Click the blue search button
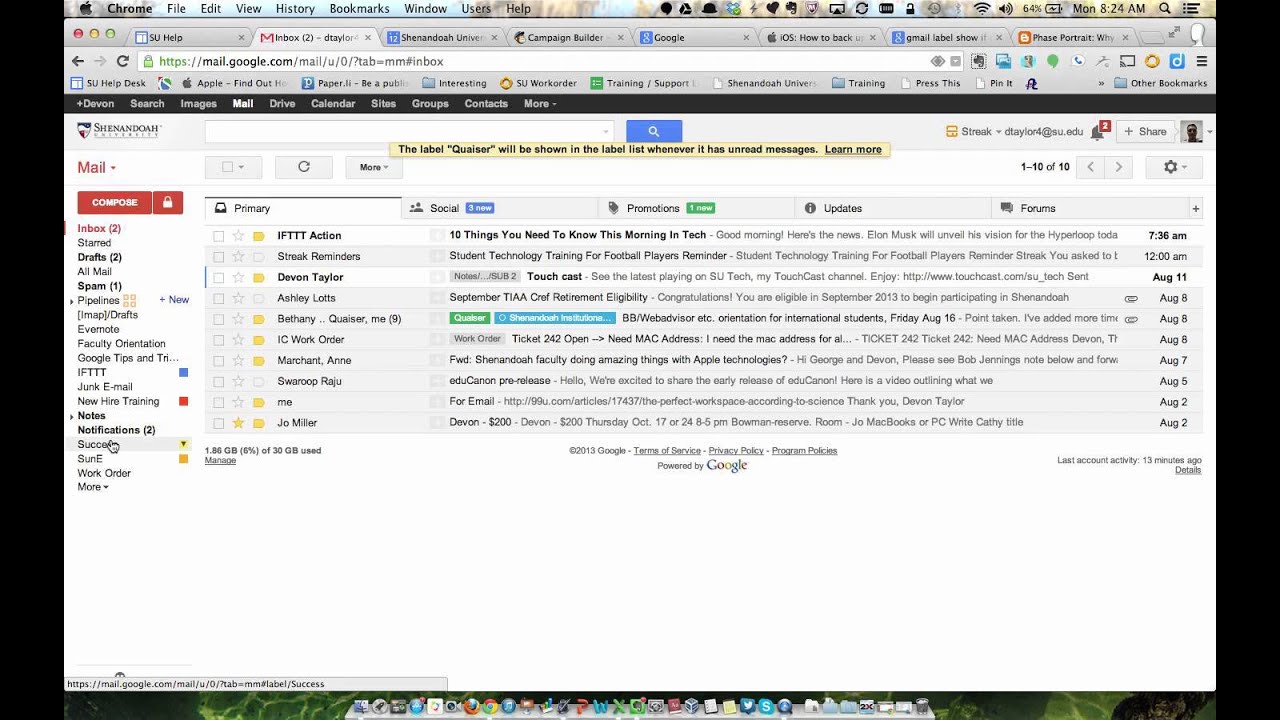The height and width of the screenshot is (720, 1280). pyautogui.click(x=654, y=131)
